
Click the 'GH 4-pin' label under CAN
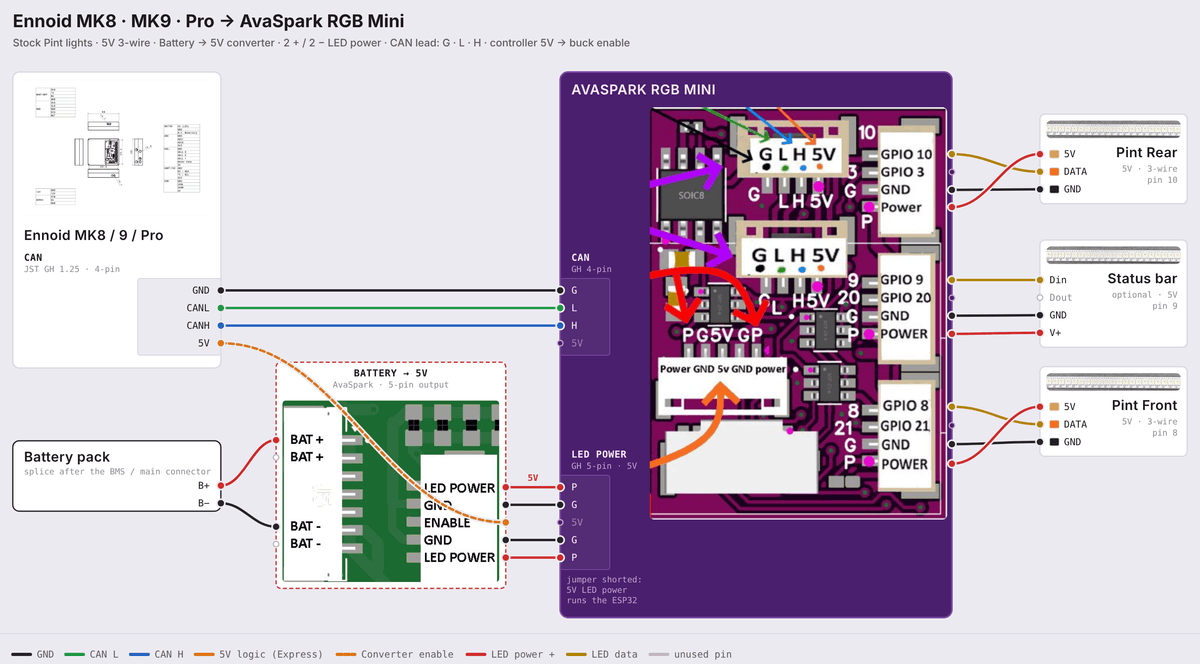point(593,270)
